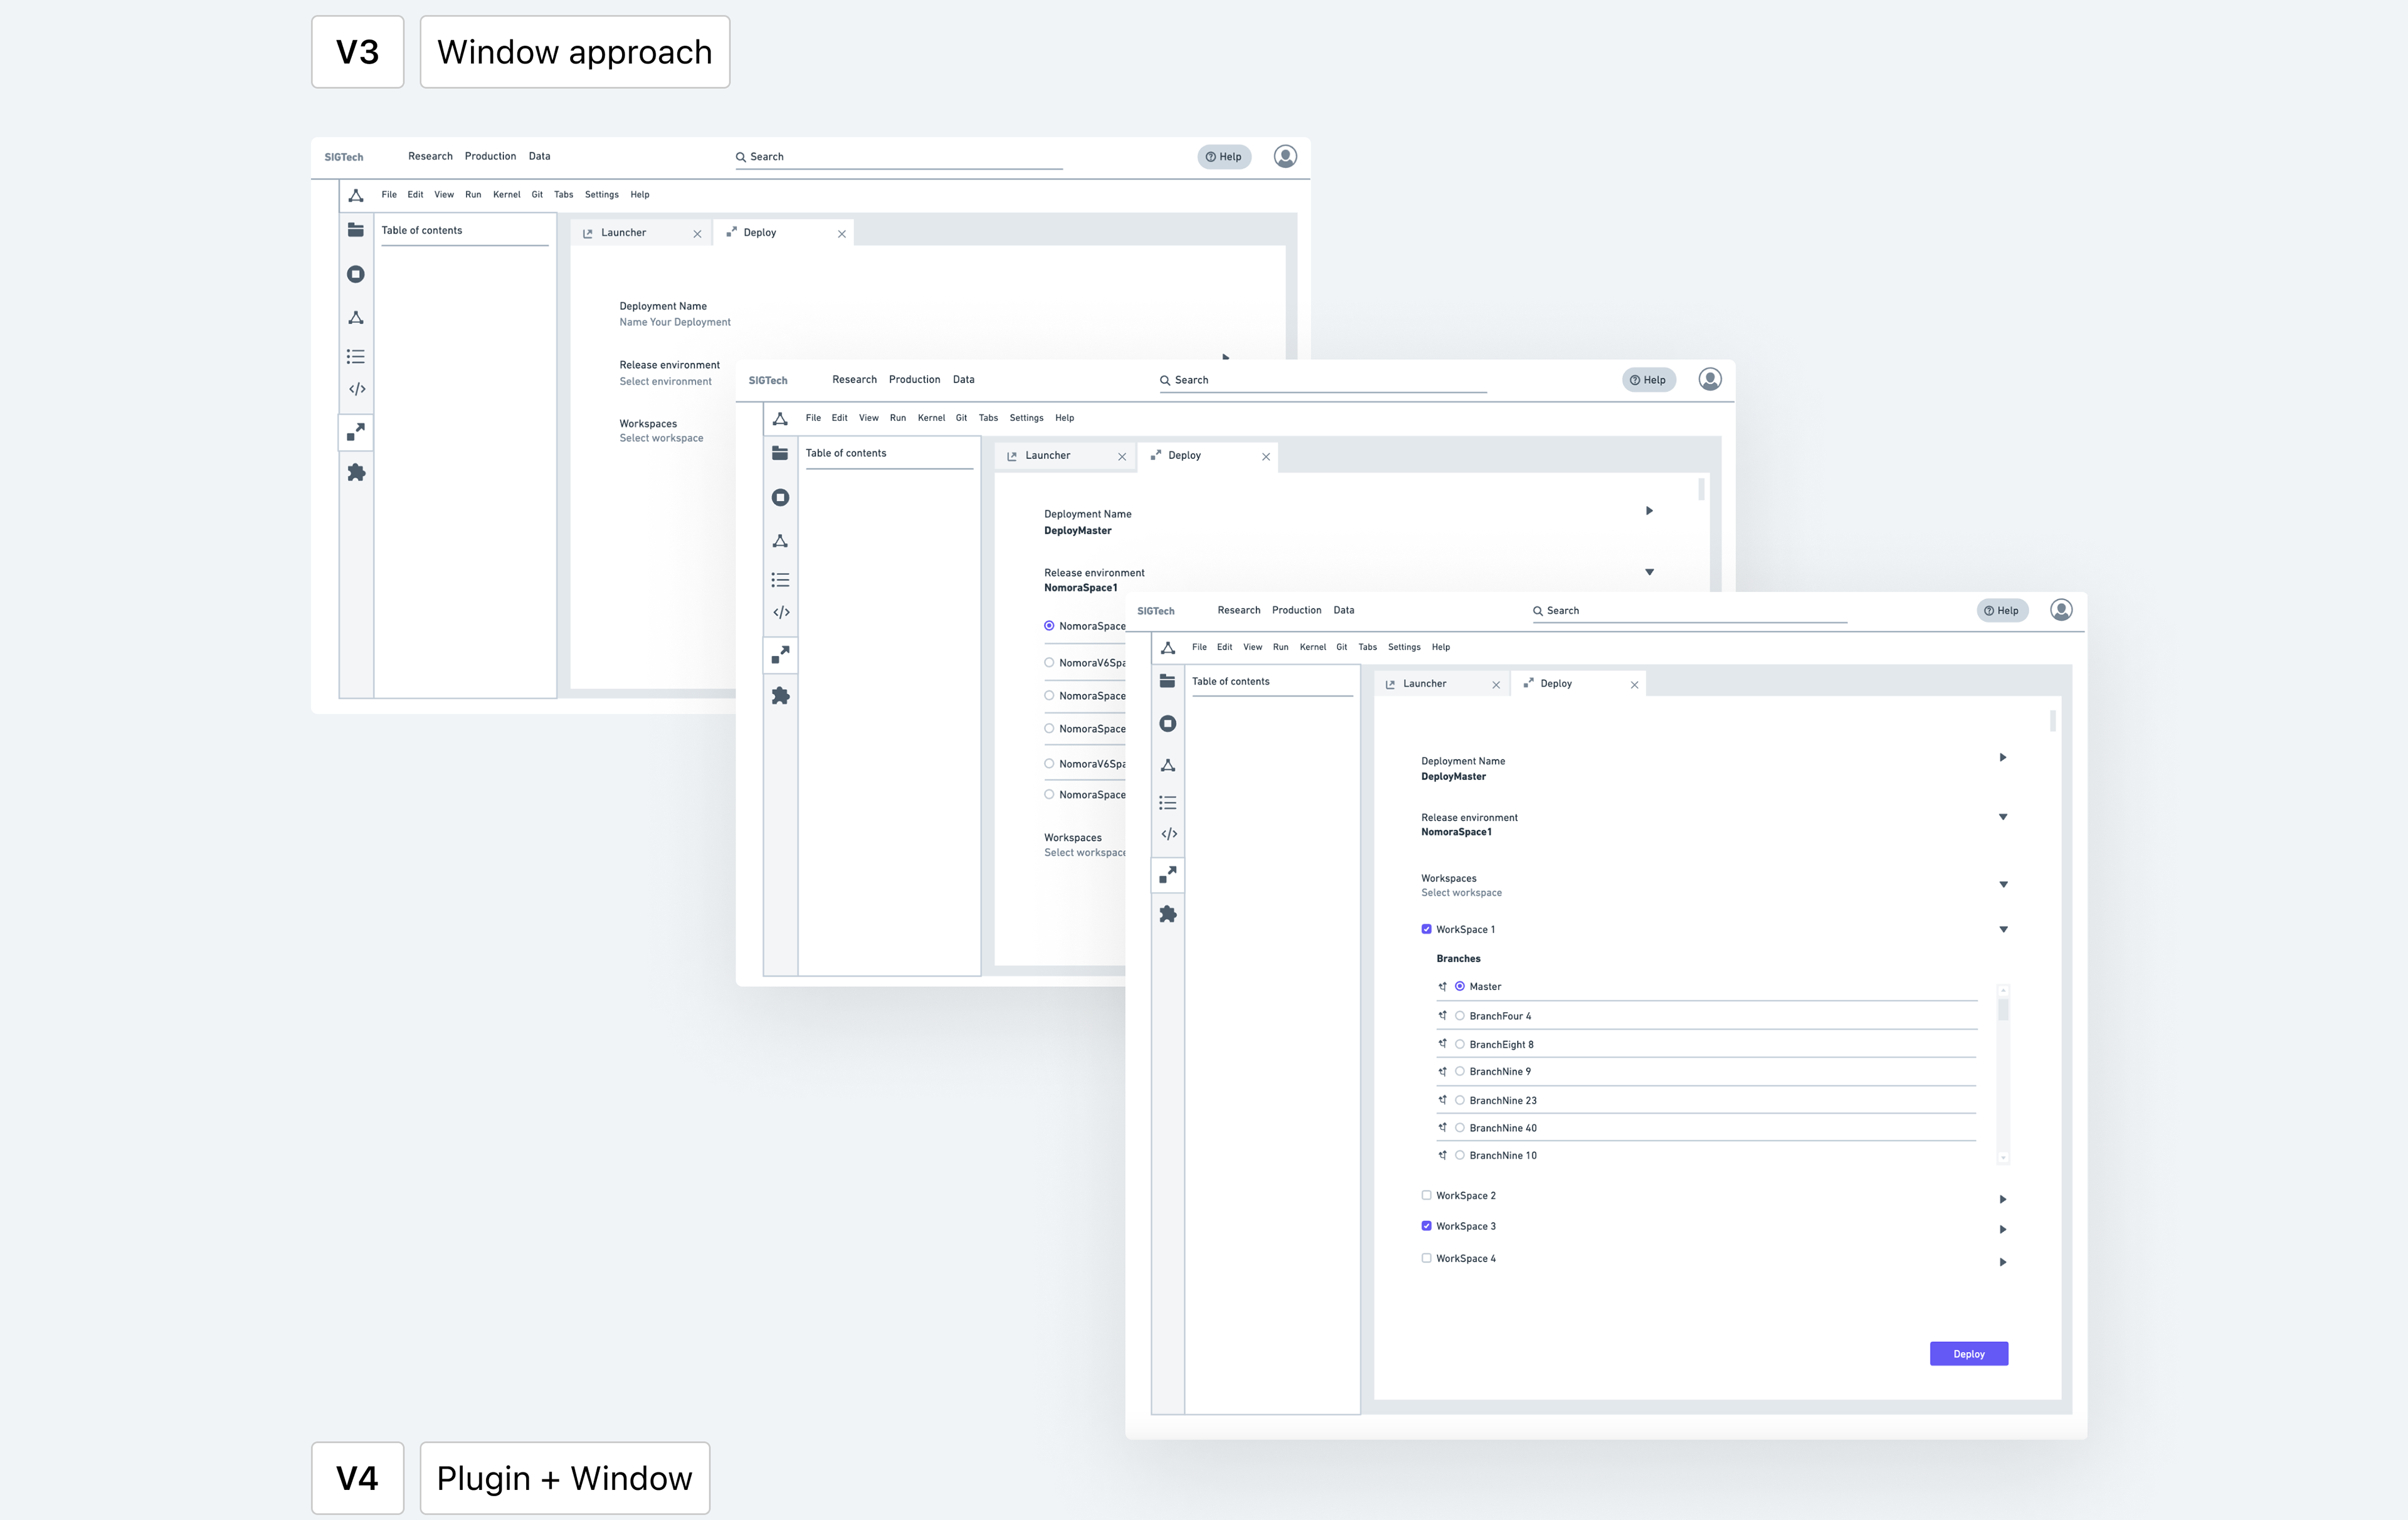Uncheck the WorkSpace 3 checkbox
Viewport: 2408px width, 1520px height.
[x=1426, y=1226]
